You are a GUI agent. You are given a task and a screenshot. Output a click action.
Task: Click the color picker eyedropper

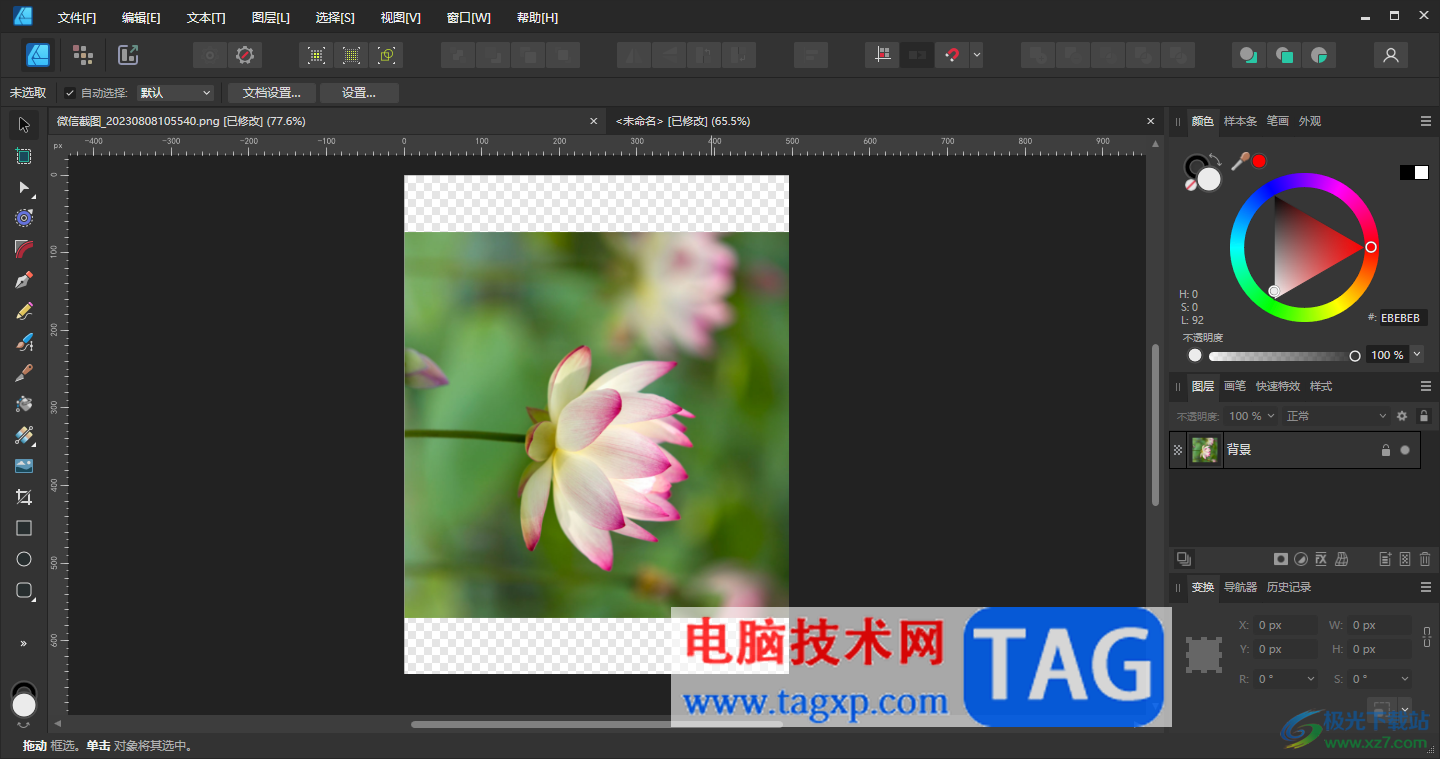[1240, 161]
